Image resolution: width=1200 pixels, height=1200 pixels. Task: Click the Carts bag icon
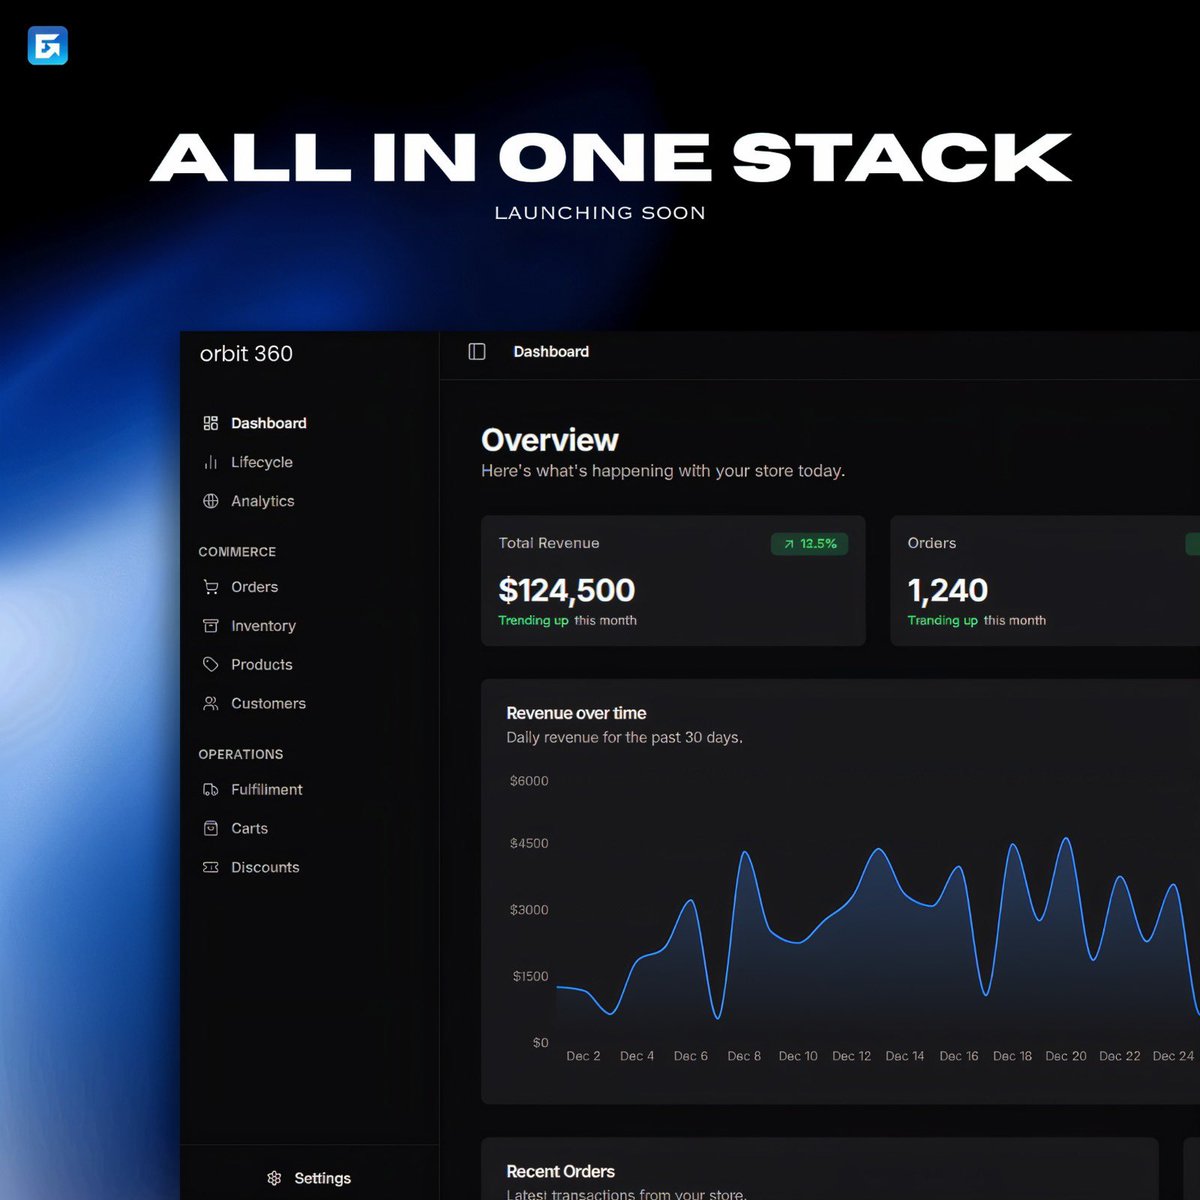[210, 828]
